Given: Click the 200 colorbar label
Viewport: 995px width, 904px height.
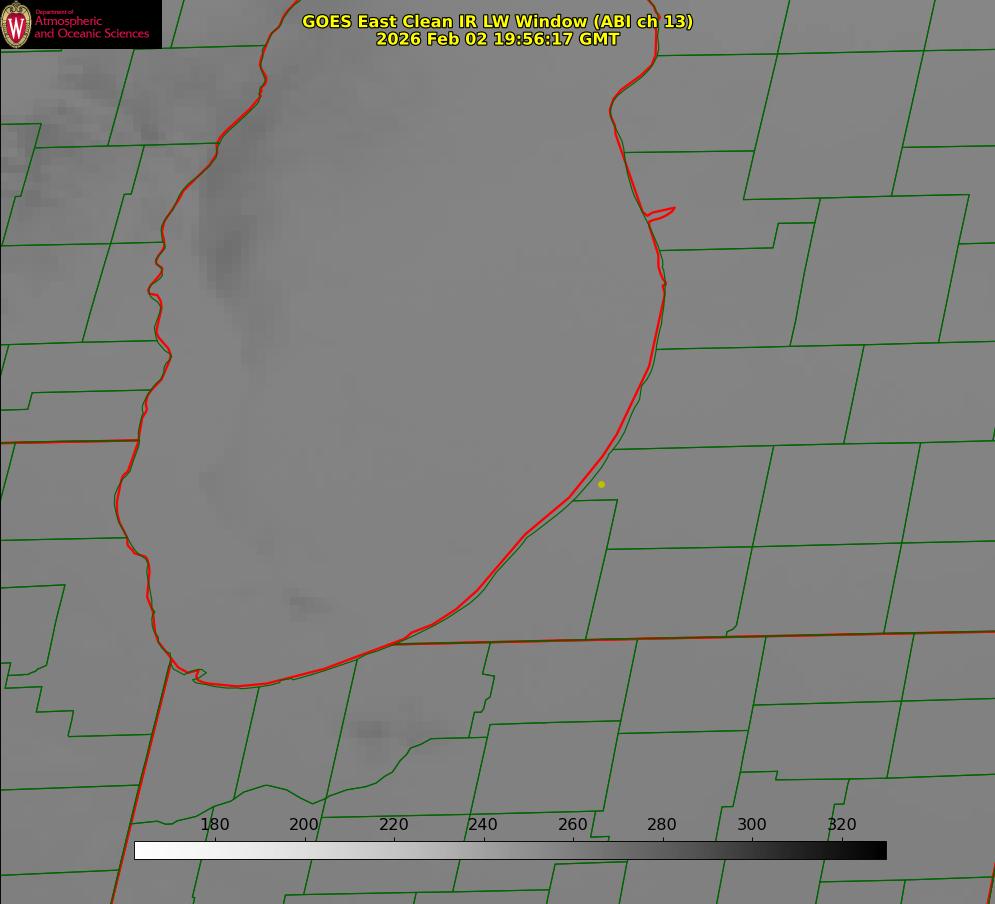Looking at the screenshot, I should 304,824.
